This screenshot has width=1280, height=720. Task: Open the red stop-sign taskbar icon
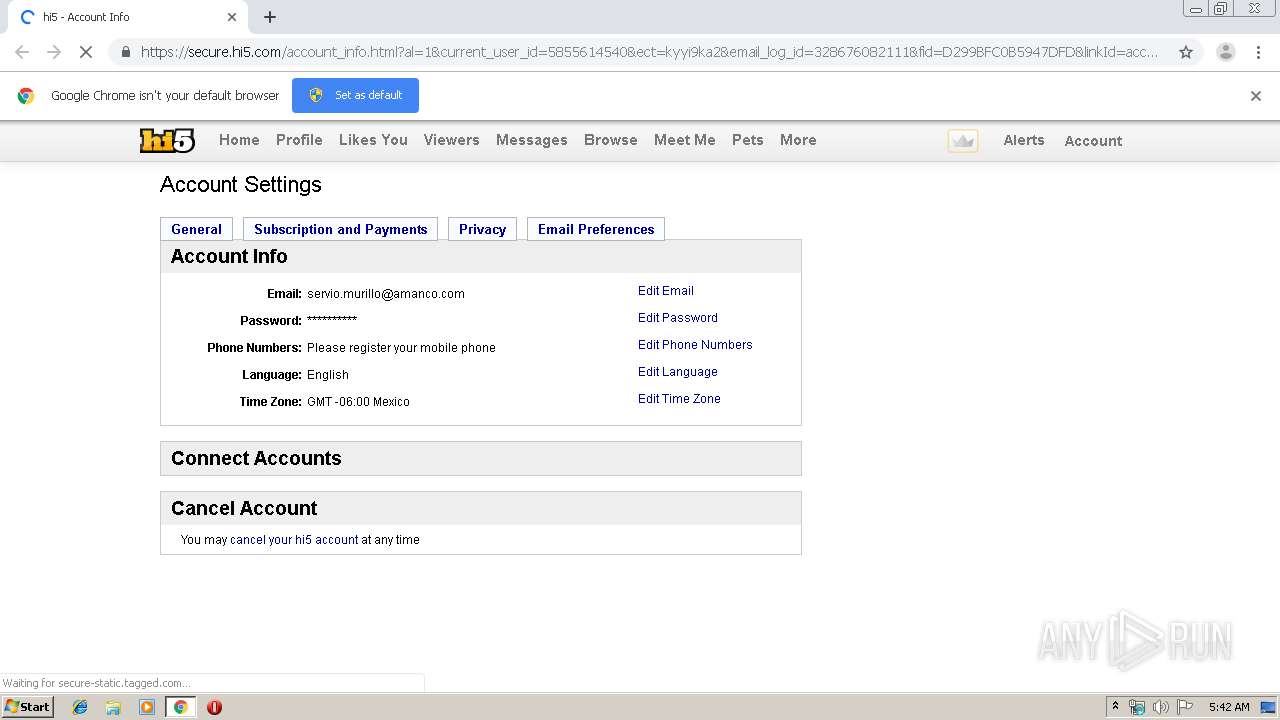pyautogui.click(x=214, y=707)
